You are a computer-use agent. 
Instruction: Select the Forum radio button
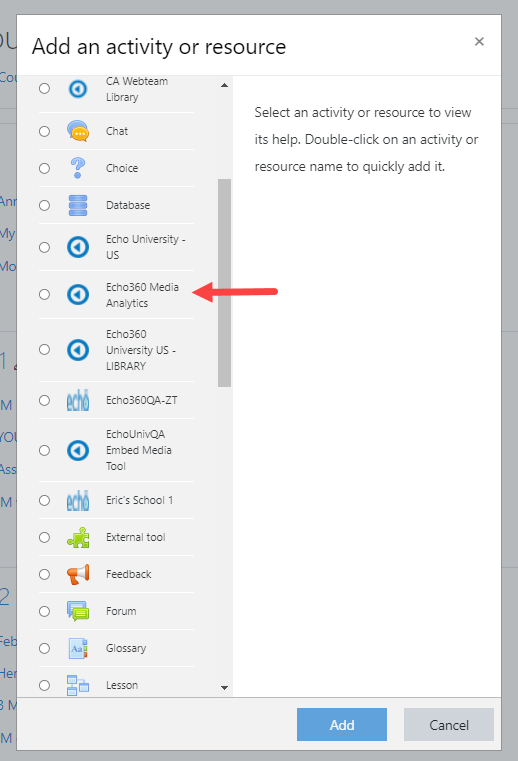click(44, 611)
